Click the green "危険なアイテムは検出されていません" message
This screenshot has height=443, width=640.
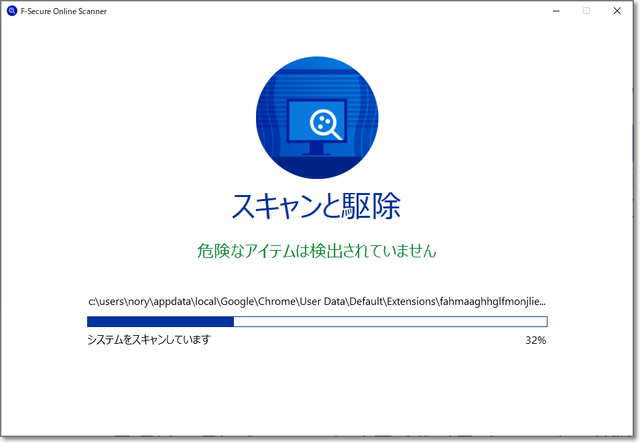(316, 250)
